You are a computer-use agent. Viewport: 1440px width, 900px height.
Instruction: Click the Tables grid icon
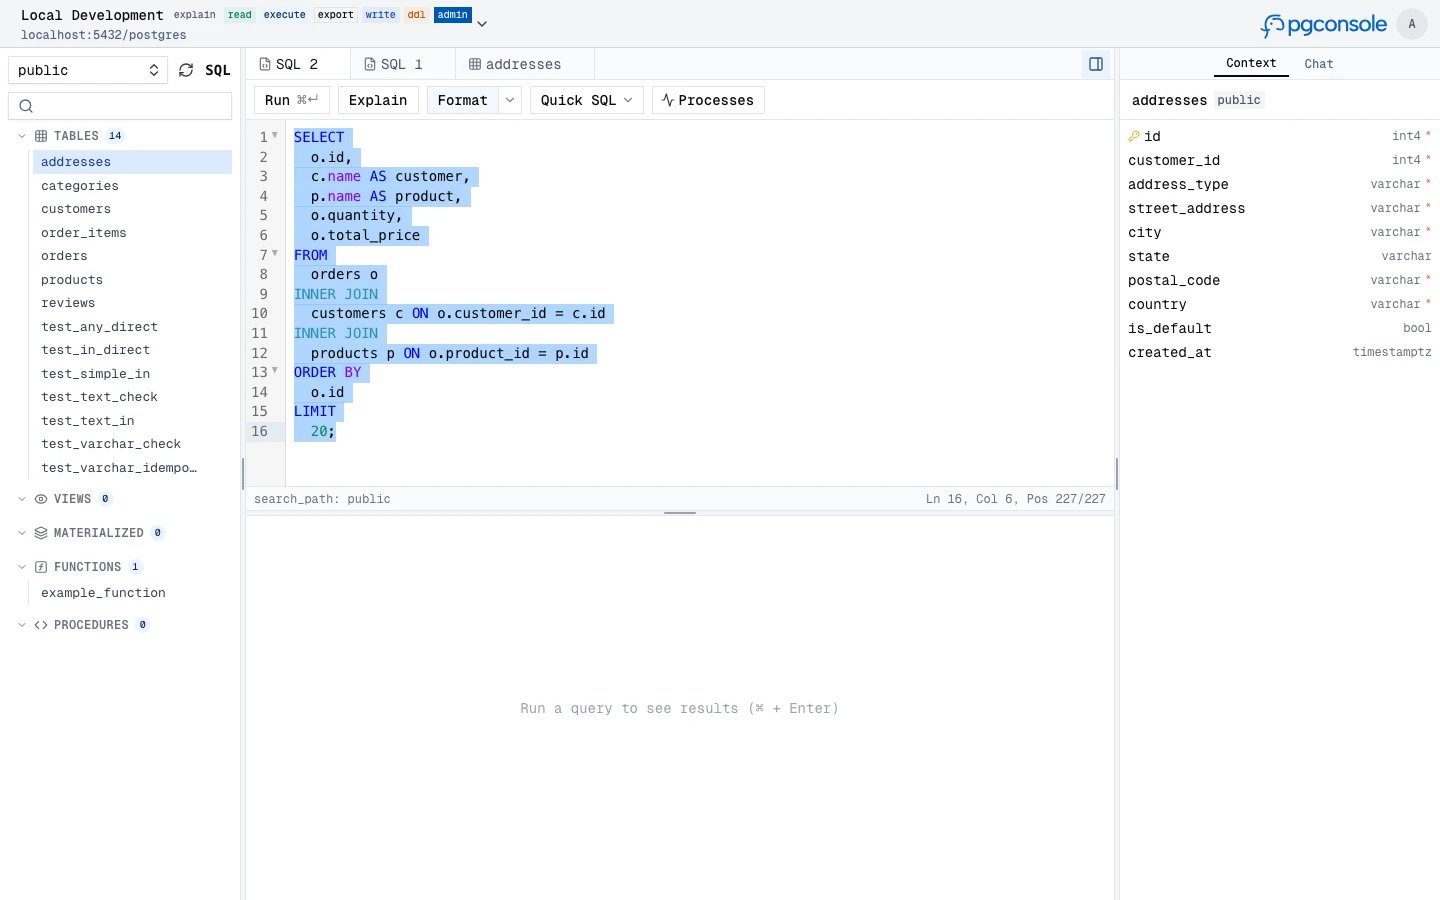click(41, 136)
